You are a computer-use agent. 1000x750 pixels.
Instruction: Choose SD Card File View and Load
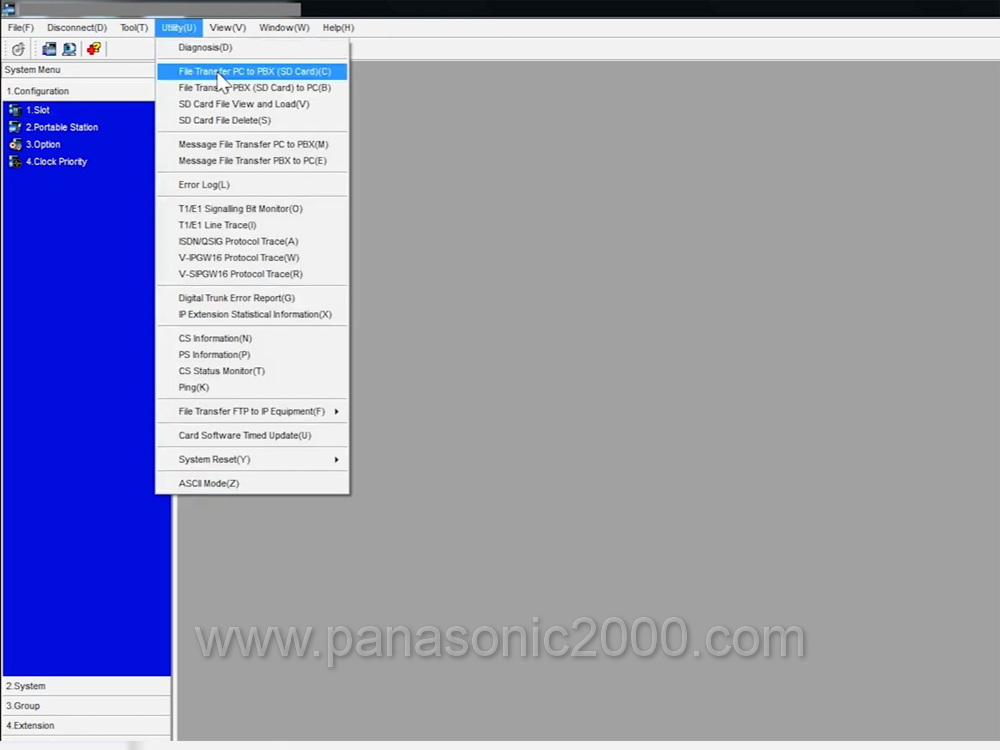[243, 104]
